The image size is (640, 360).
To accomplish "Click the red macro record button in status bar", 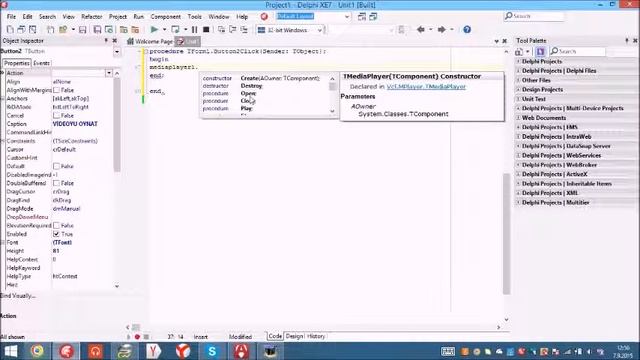I will point(137,337).
